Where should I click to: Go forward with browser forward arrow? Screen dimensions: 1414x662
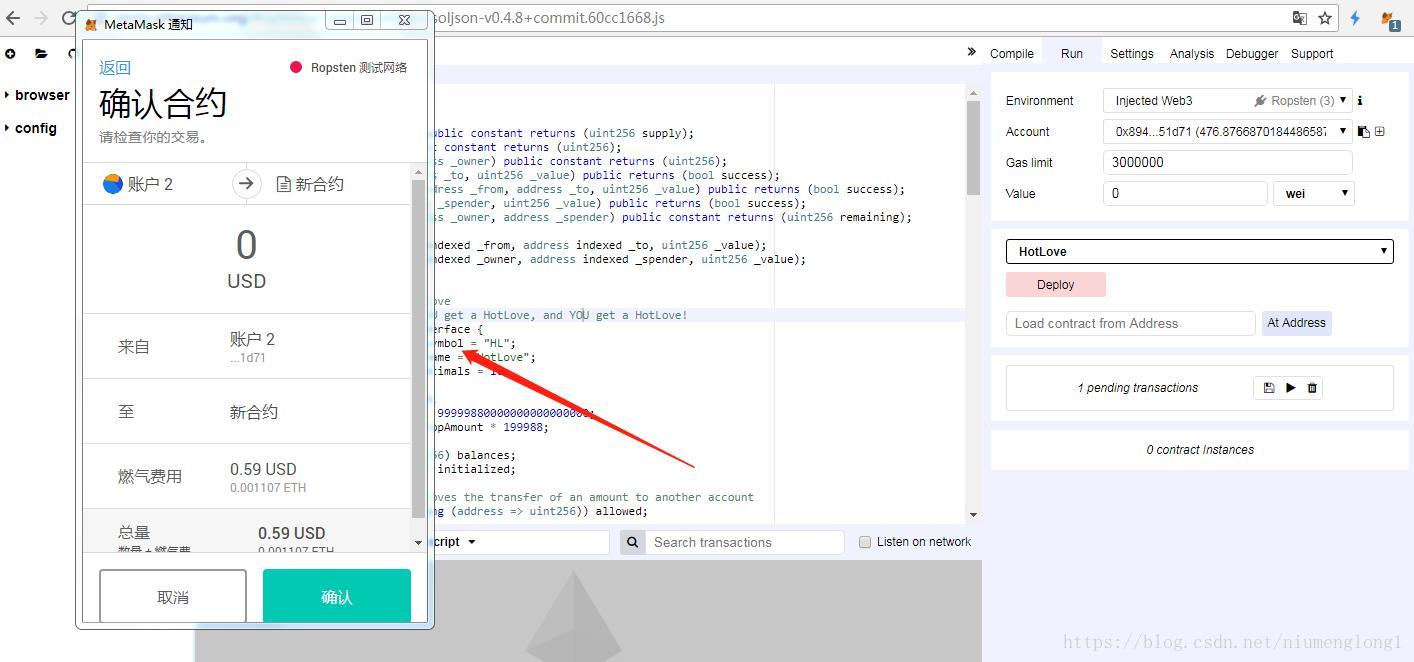point(41,18)
